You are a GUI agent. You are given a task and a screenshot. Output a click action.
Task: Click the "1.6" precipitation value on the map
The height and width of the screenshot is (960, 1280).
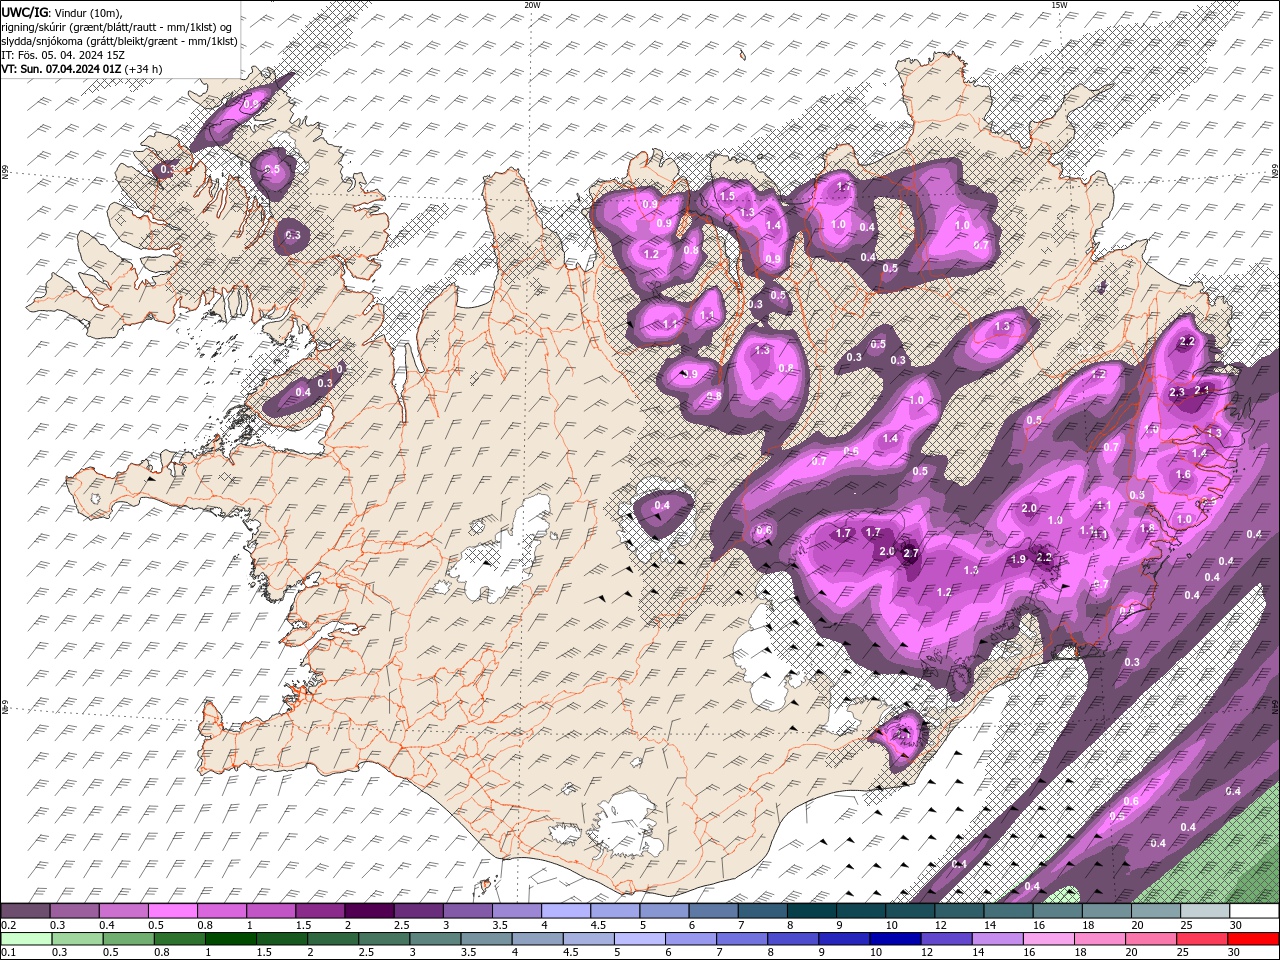1183,474
